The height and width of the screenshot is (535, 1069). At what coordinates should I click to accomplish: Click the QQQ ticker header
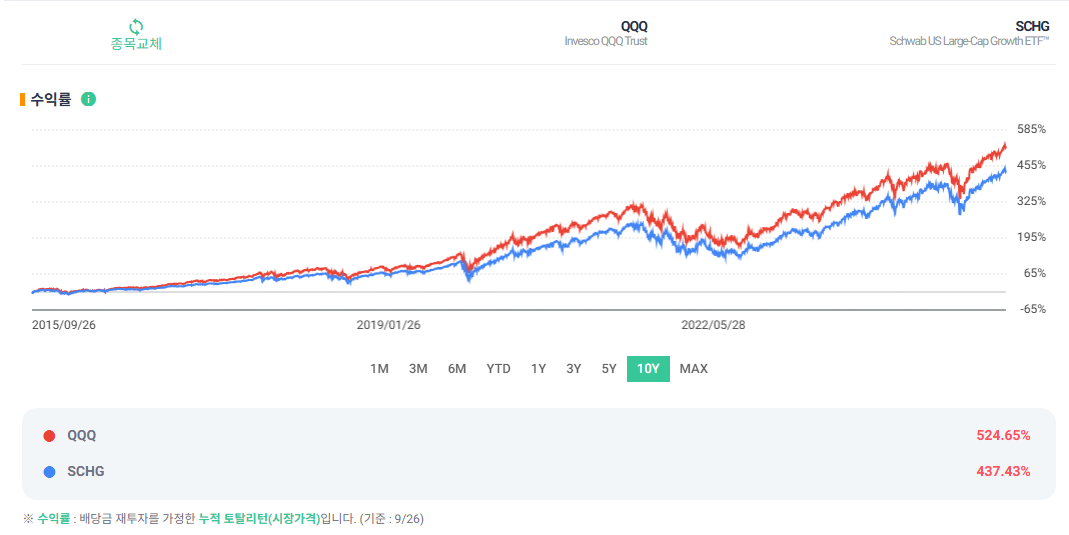pos(634,27)
